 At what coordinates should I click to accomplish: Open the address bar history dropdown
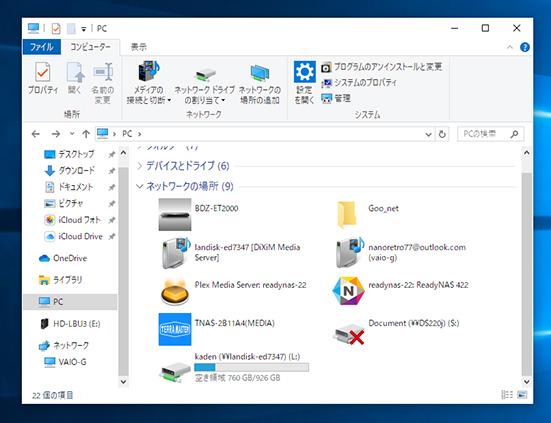pos(428,134)
